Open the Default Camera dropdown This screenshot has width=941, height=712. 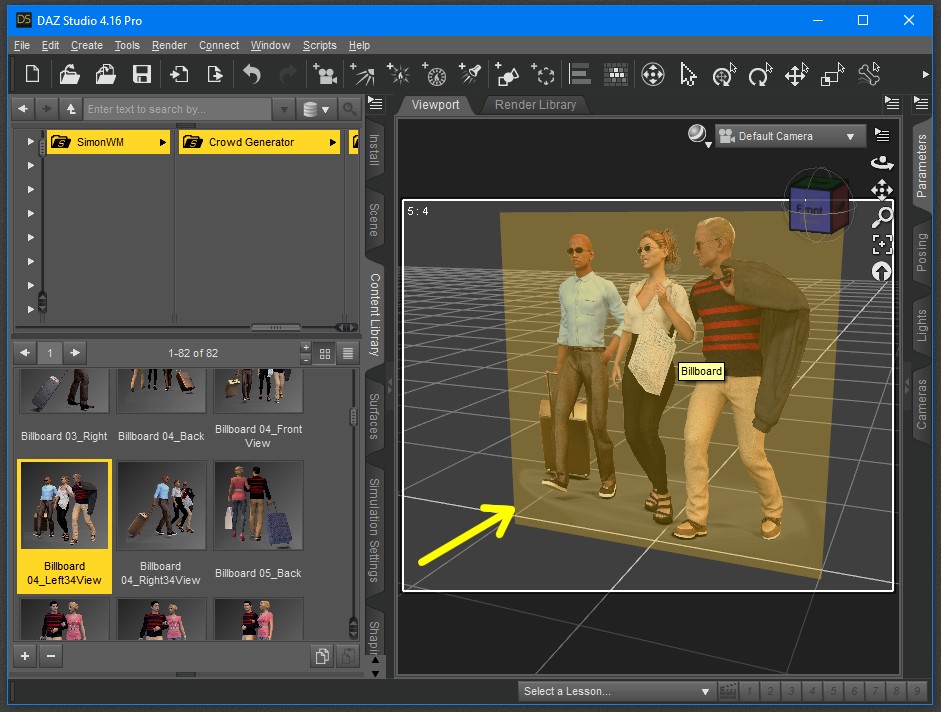(790, 136)
